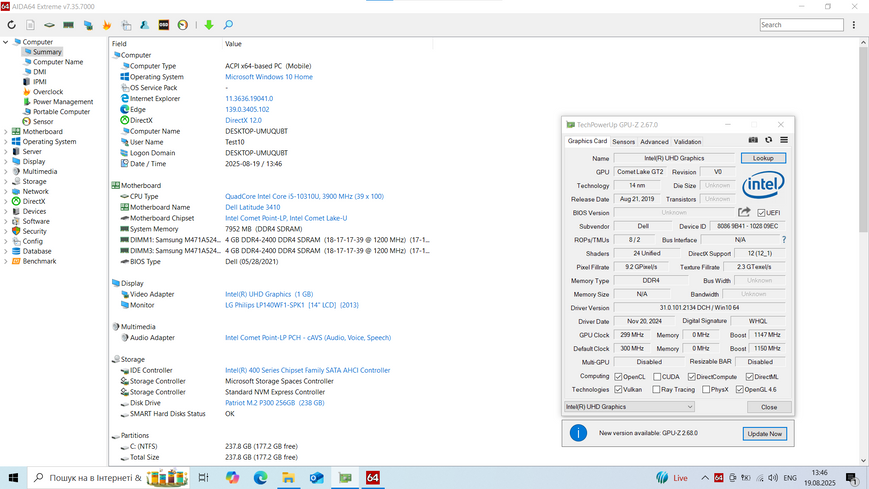This screenshot has width=869, height=489.
Task: Expand the Storage tree node
Action: click(6, 181)
